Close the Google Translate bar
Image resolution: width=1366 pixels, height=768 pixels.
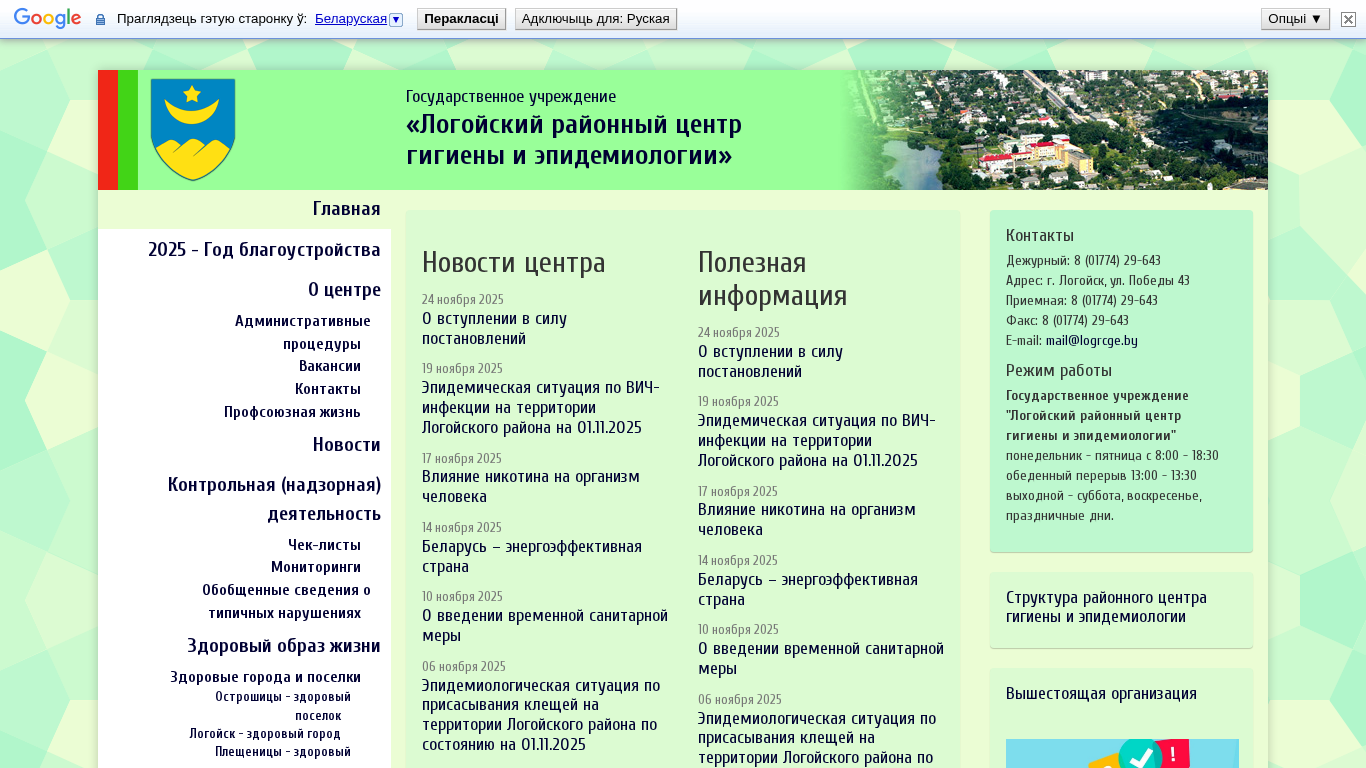(x=1348, y=19)
